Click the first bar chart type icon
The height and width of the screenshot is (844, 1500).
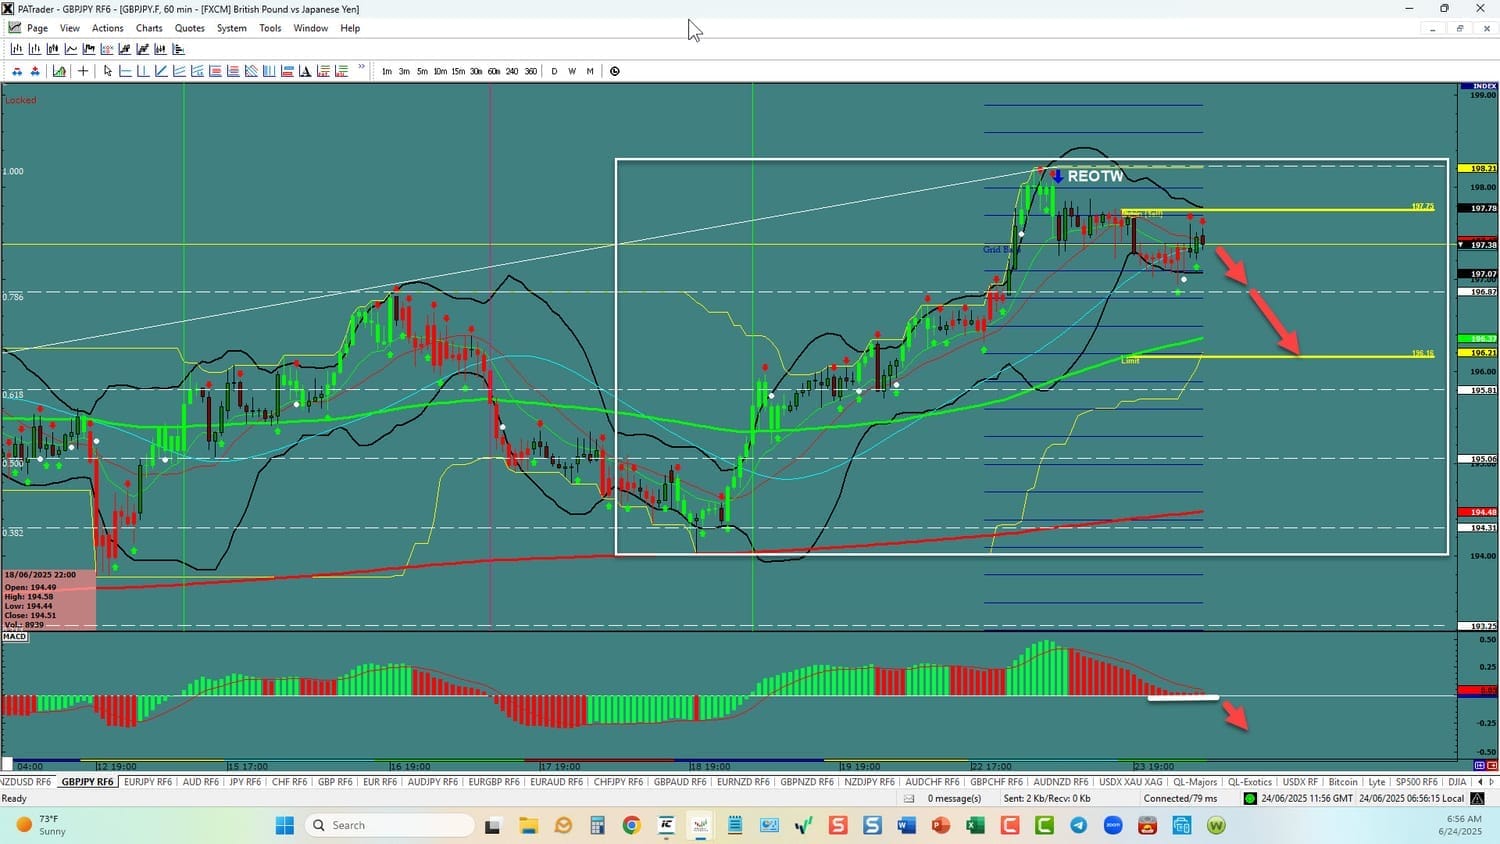pos(17,49)
